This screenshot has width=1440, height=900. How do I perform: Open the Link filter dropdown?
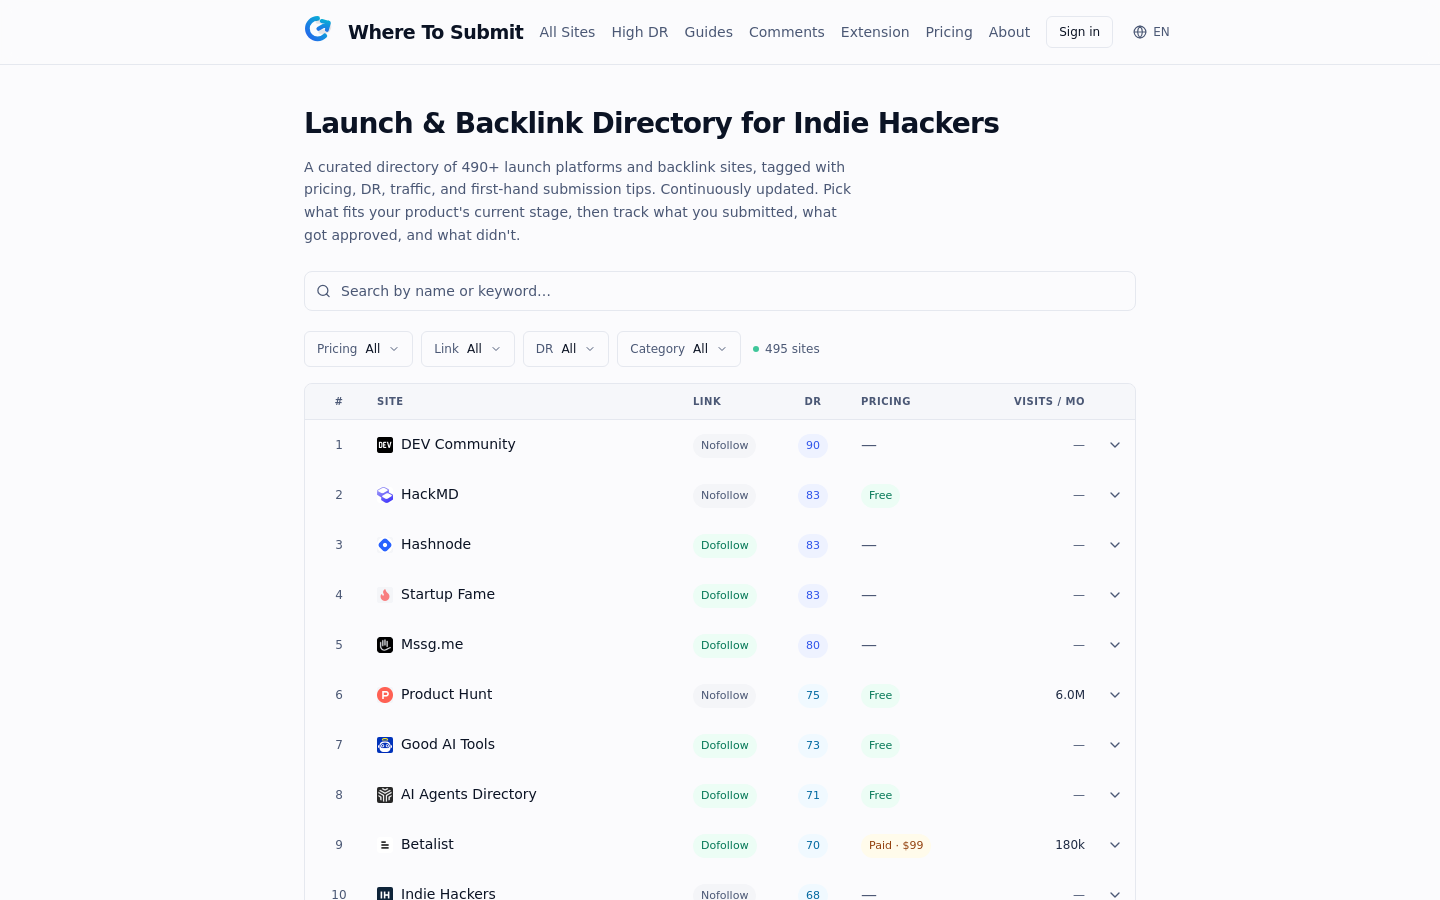[x=468, y=349]
